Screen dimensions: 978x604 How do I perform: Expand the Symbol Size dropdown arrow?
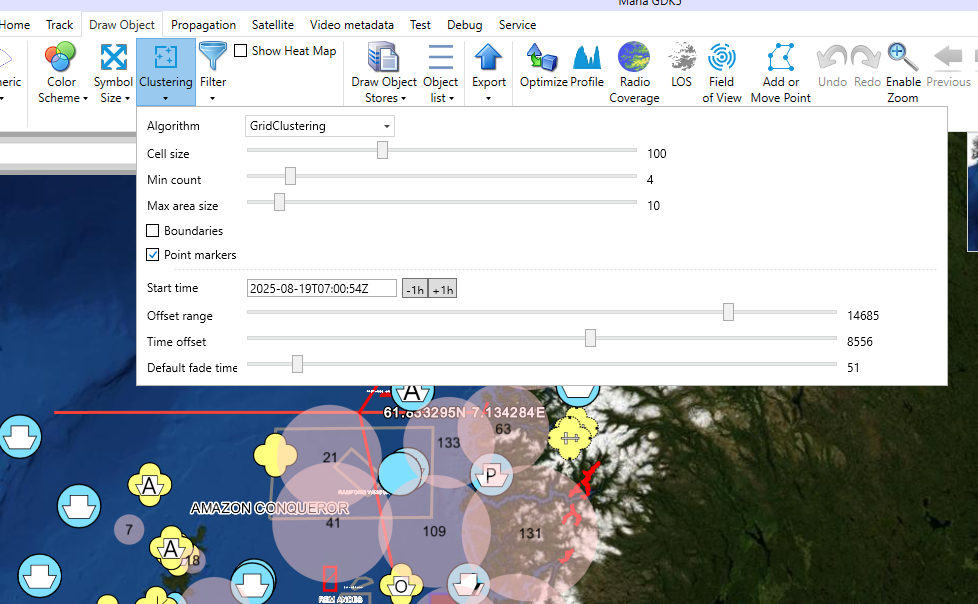pos(127,99)
